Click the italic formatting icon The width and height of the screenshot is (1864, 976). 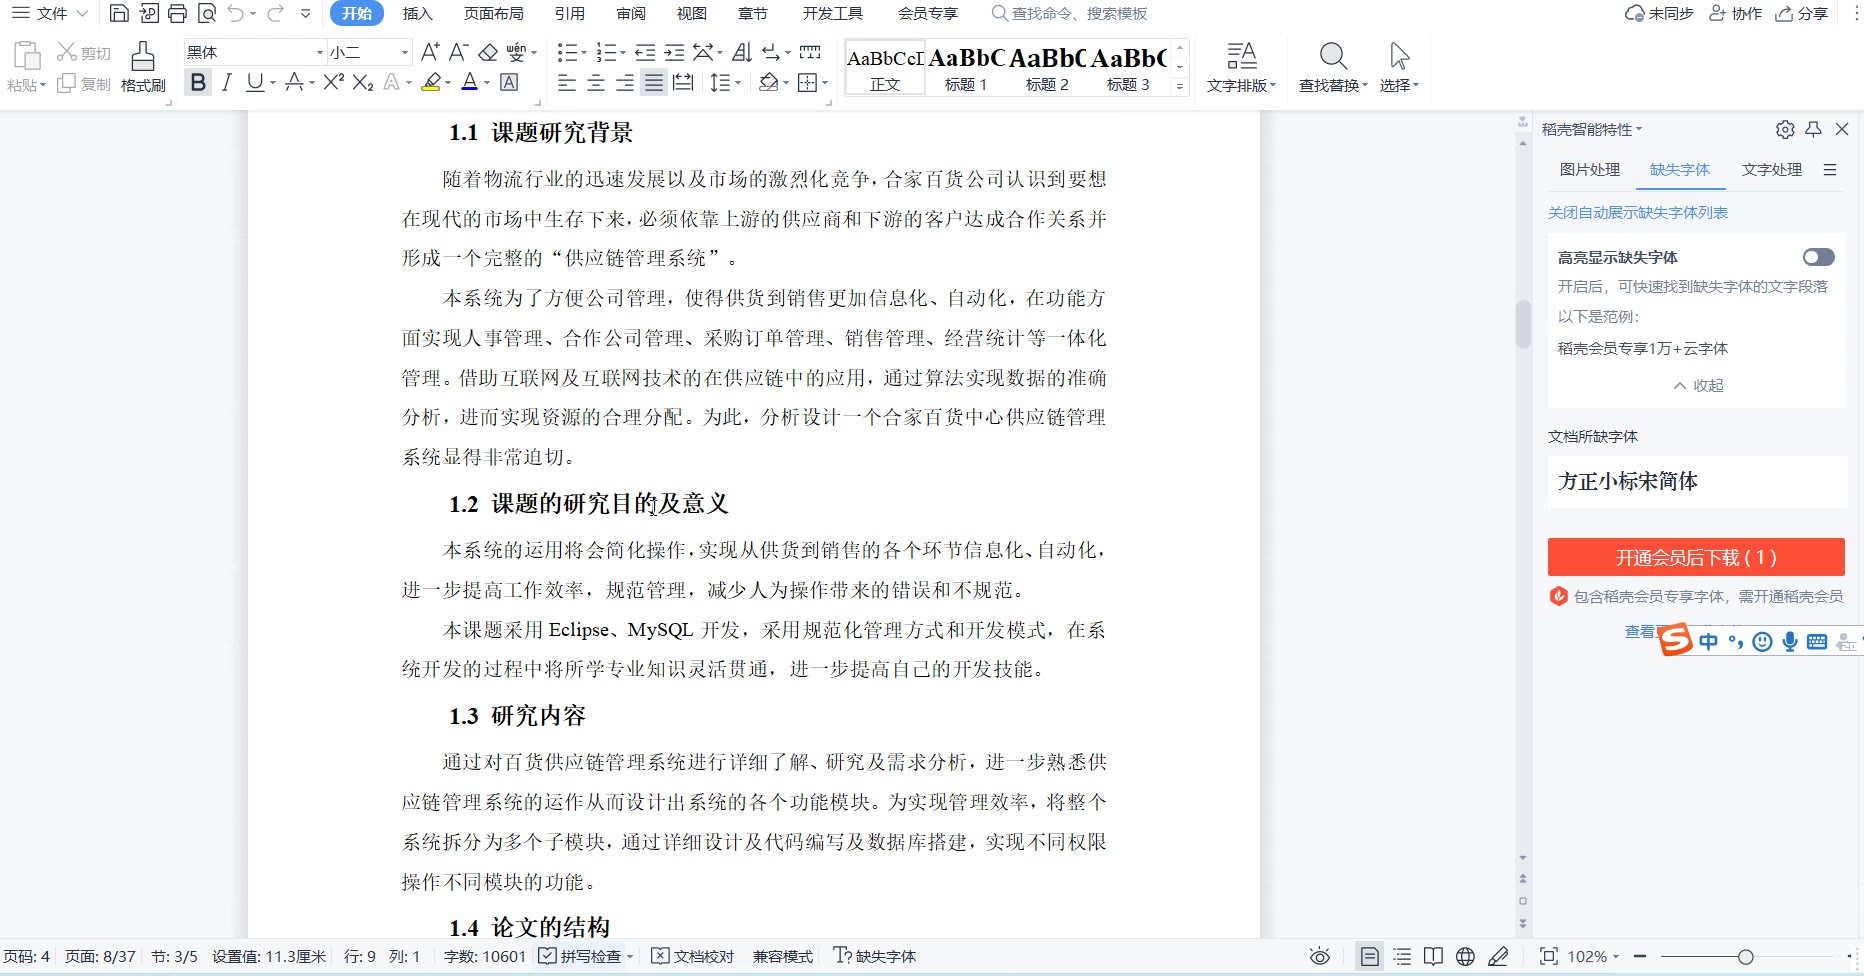(227, 83)
